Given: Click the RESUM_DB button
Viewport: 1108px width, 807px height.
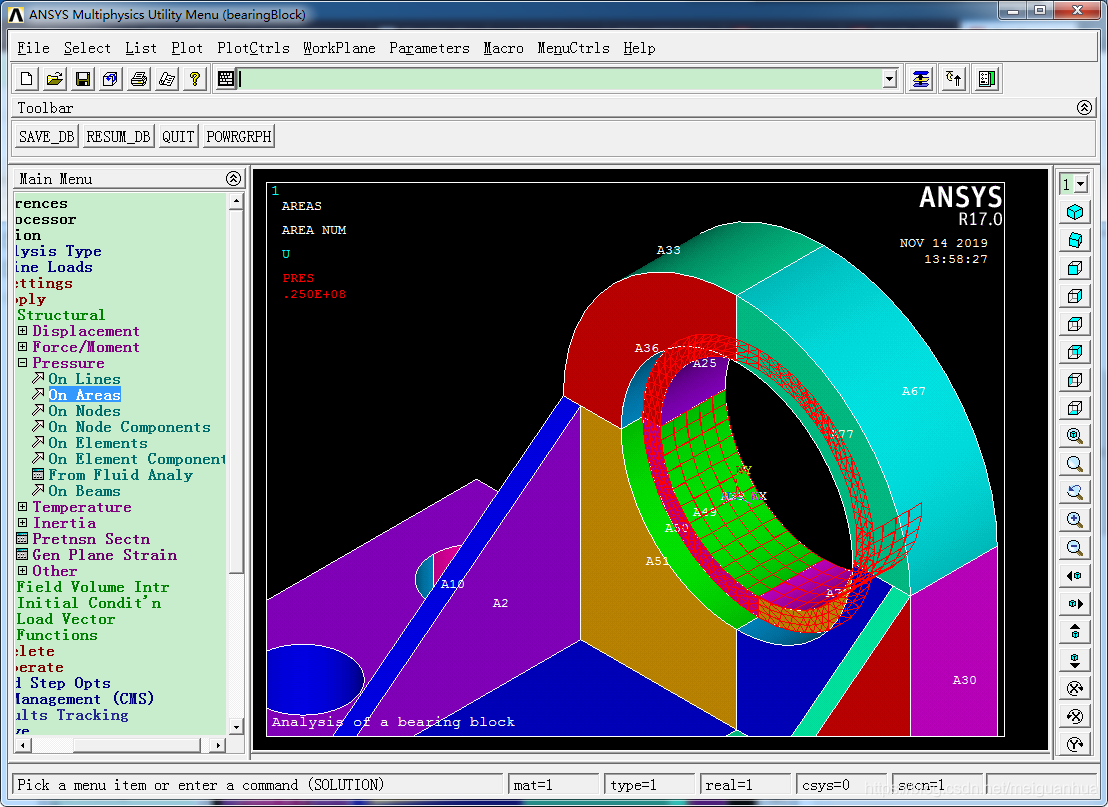Looking at the screenshot, I should tap(118, 136).
